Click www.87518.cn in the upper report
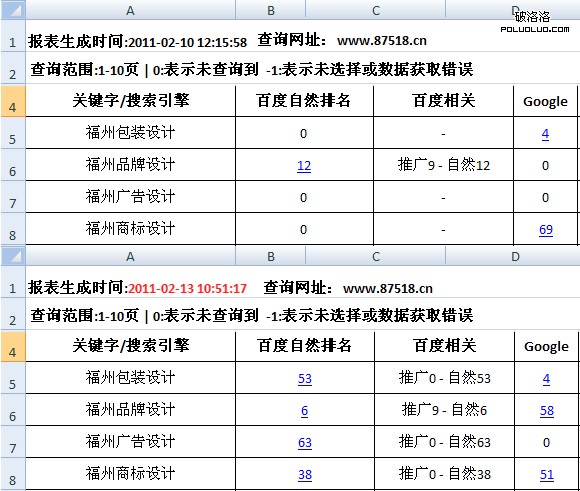580x491 pixels. tap(382, 40)
